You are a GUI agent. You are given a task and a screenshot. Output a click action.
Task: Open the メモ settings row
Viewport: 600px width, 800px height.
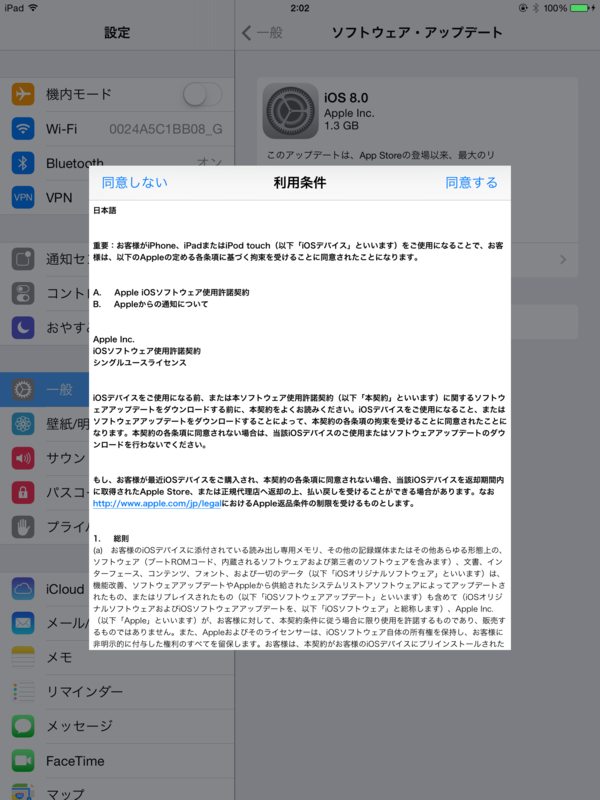click(117, 657)
